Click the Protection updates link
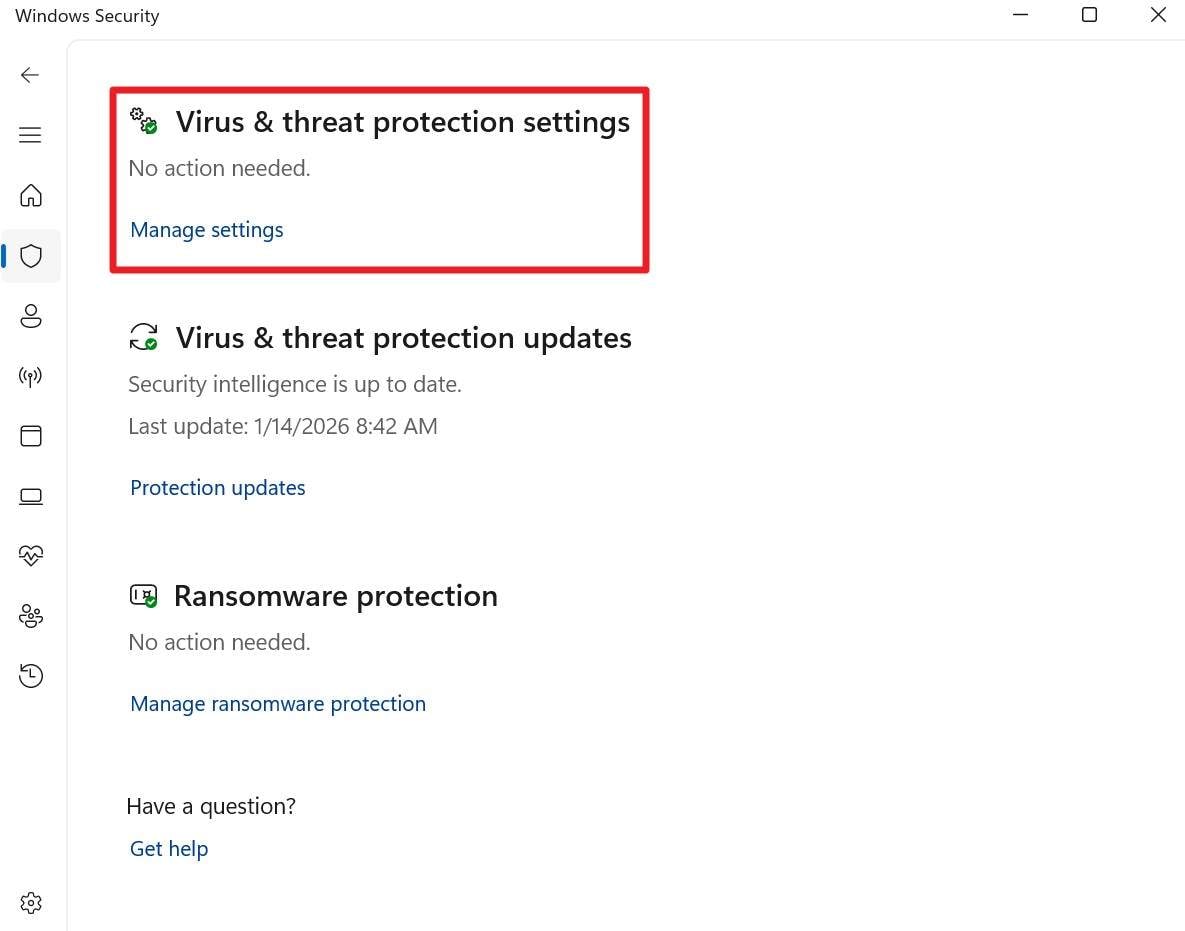1185x931 pixels. [x=217, y=488]
